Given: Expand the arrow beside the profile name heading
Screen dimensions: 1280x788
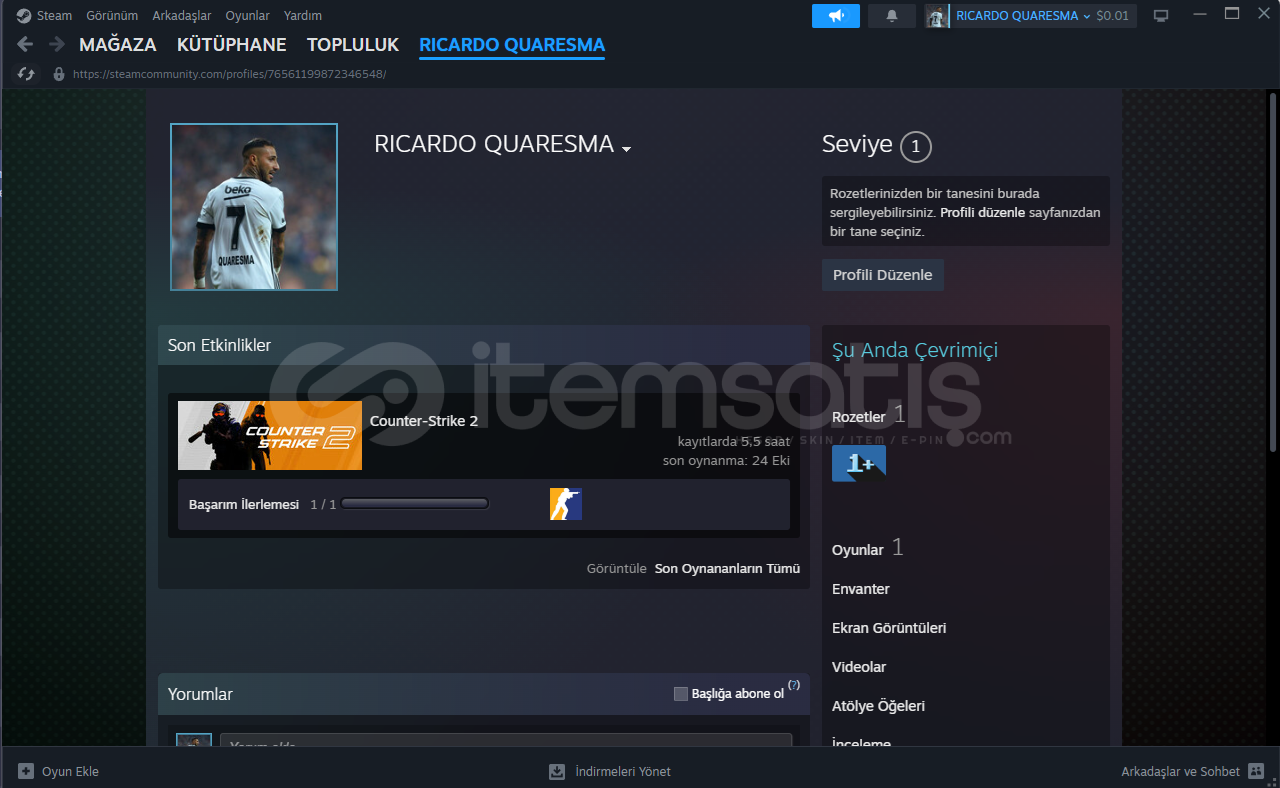Looking at the screenshot, I should (x=626, y=149).
